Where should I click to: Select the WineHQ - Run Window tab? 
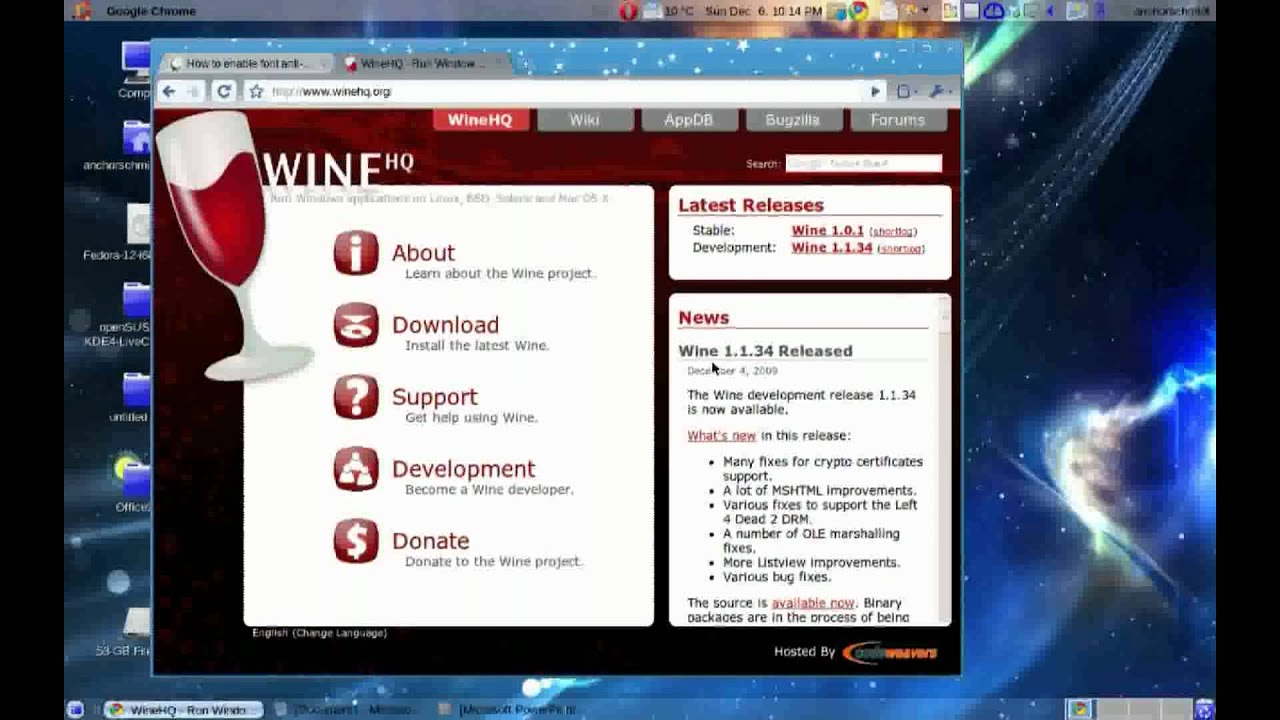(418, 63)
